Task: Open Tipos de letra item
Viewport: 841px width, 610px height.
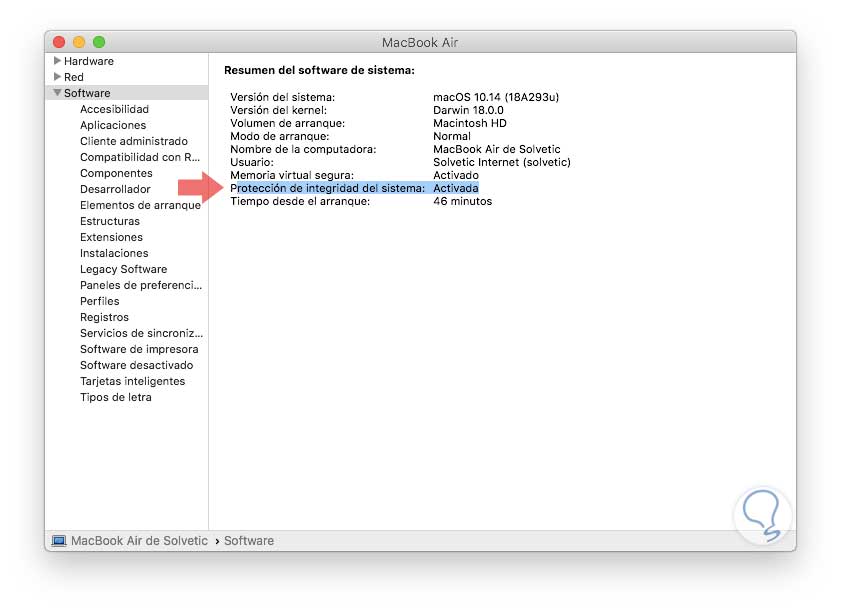Action: coord(115,398)
